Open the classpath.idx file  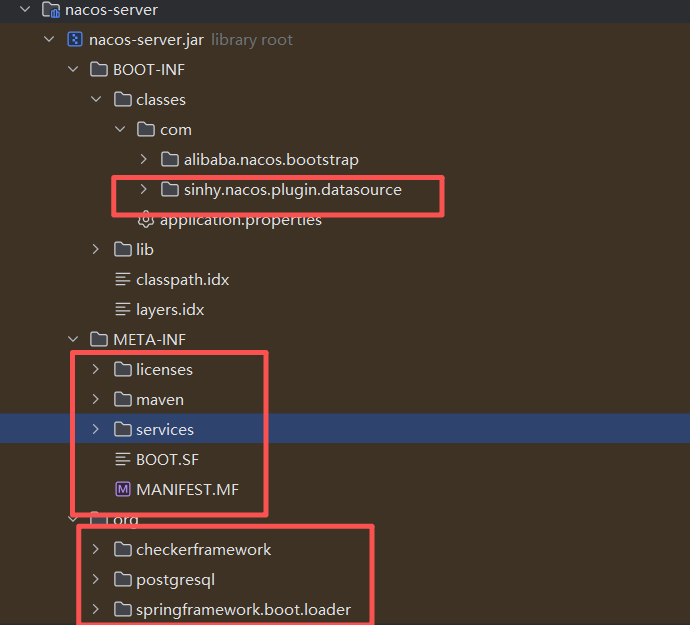click(x=183, y=280)
